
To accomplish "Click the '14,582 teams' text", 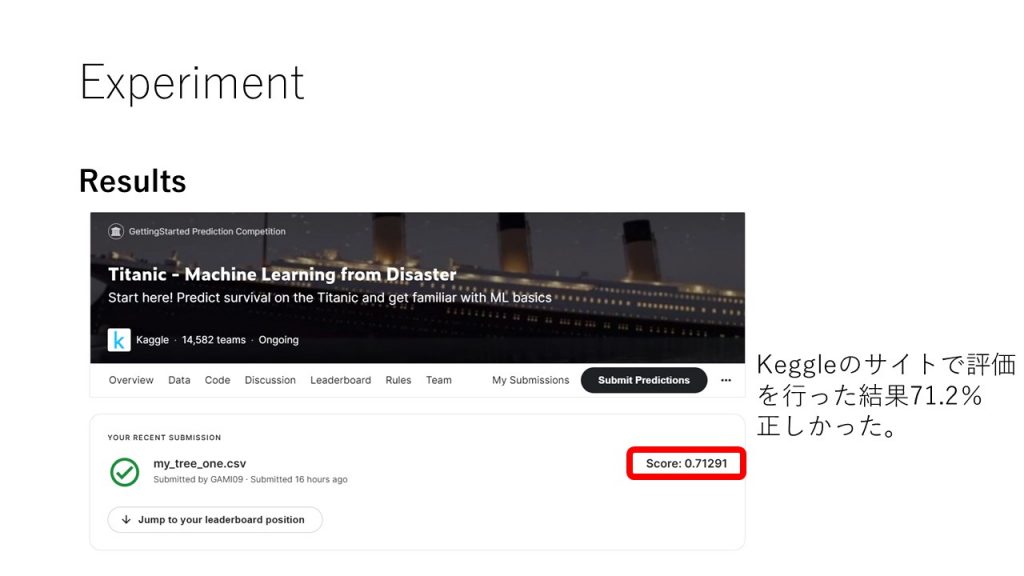I will 214,340.
